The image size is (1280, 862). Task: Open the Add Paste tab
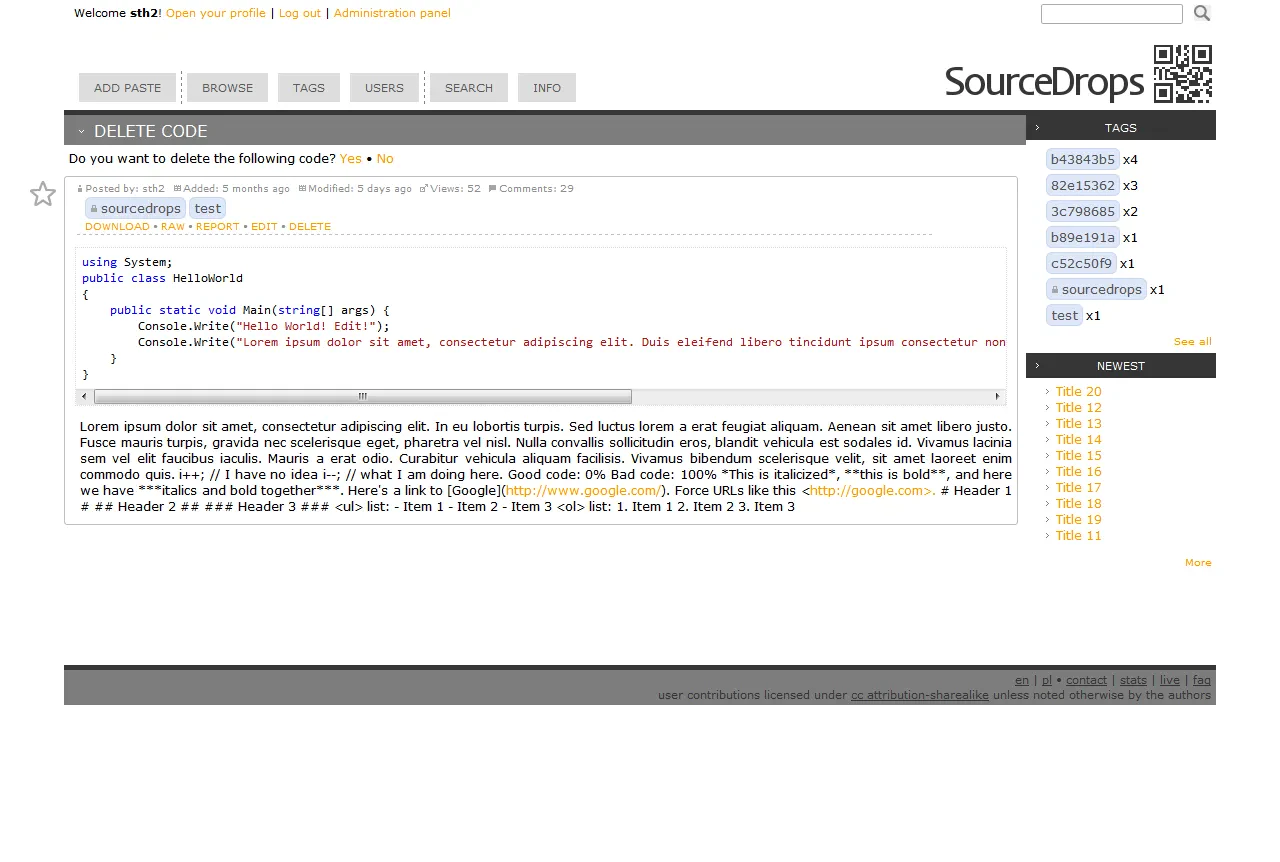(x=127, y=88)
